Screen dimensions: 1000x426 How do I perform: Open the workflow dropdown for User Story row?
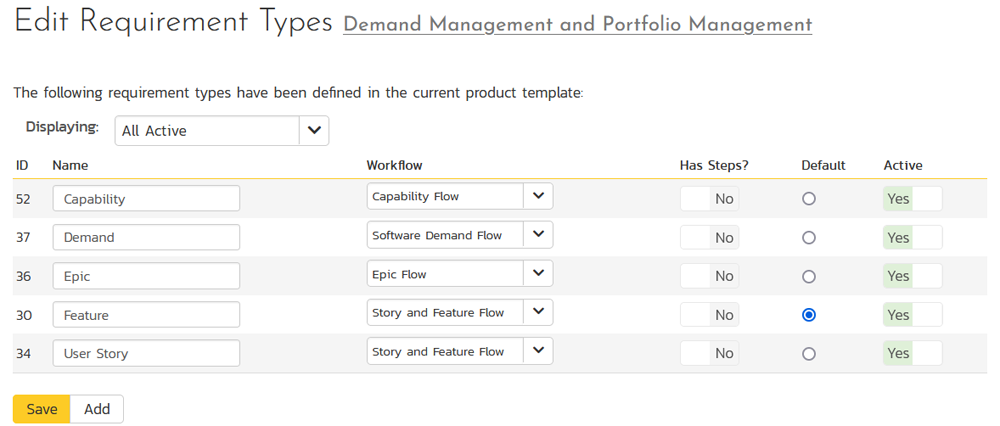click(538, 352)
